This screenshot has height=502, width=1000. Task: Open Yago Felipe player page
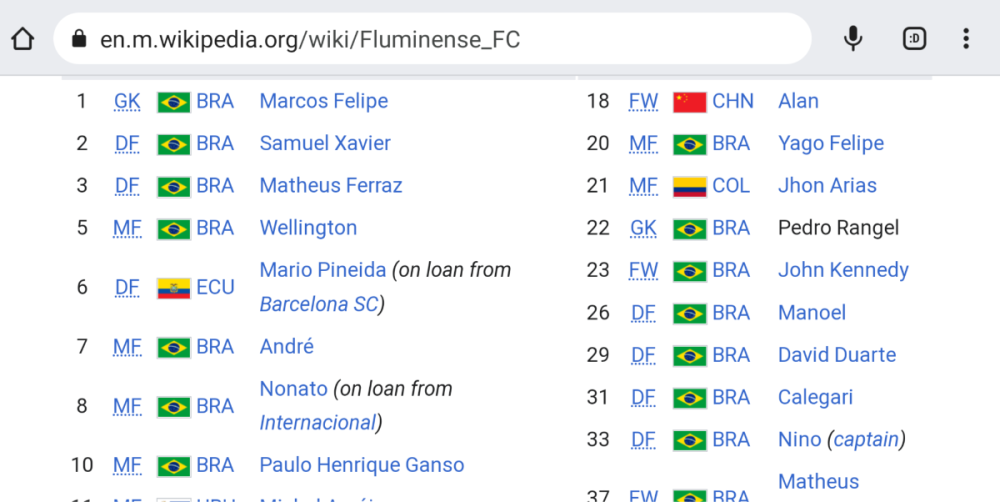point(830,143)
